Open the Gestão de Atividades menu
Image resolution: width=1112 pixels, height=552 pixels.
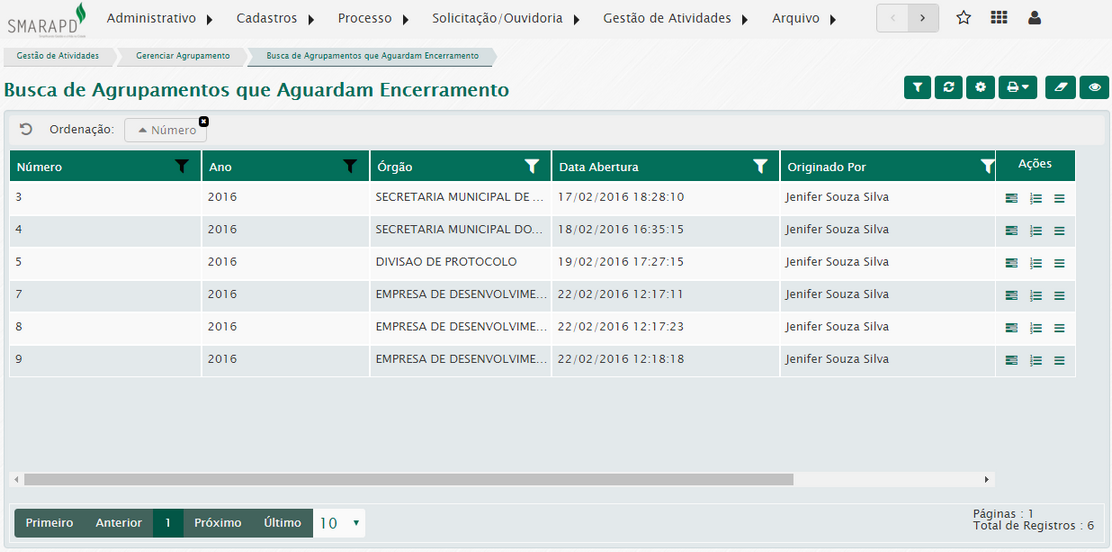[x=675, y=18]
